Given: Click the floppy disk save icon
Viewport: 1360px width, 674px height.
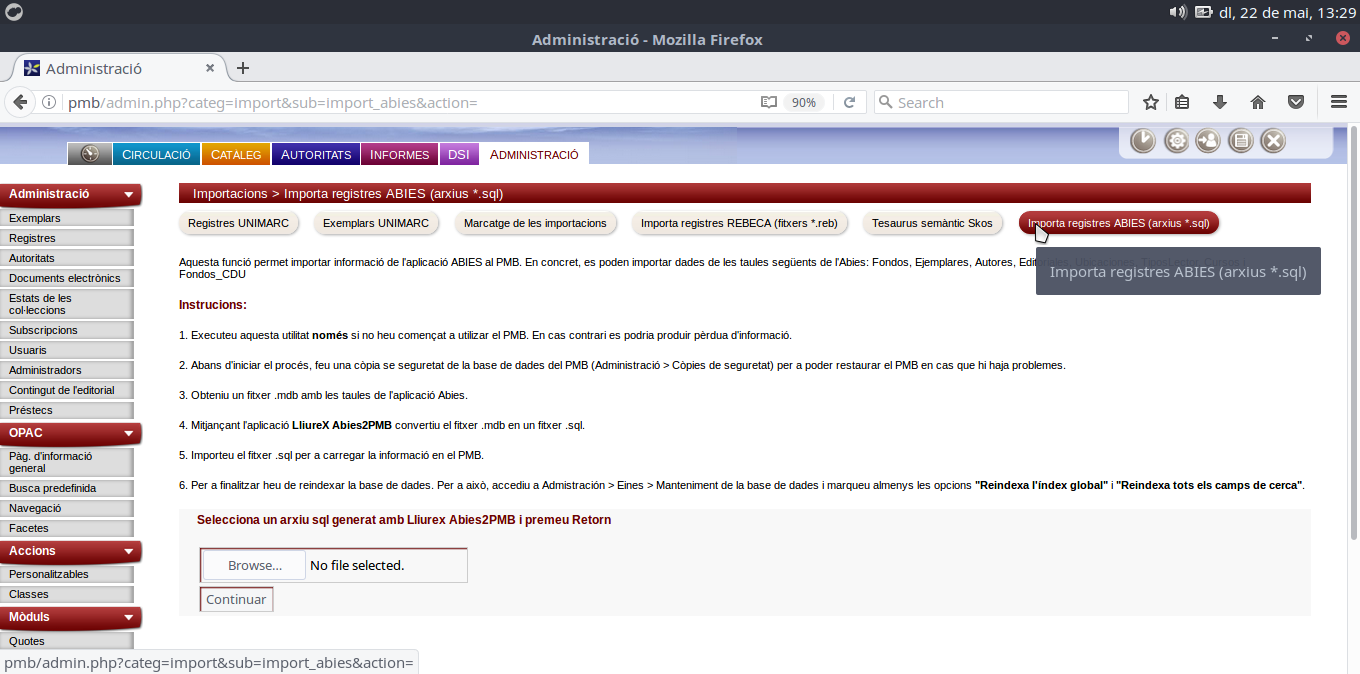Looking at the screenshot, I should click(1240, 141).
